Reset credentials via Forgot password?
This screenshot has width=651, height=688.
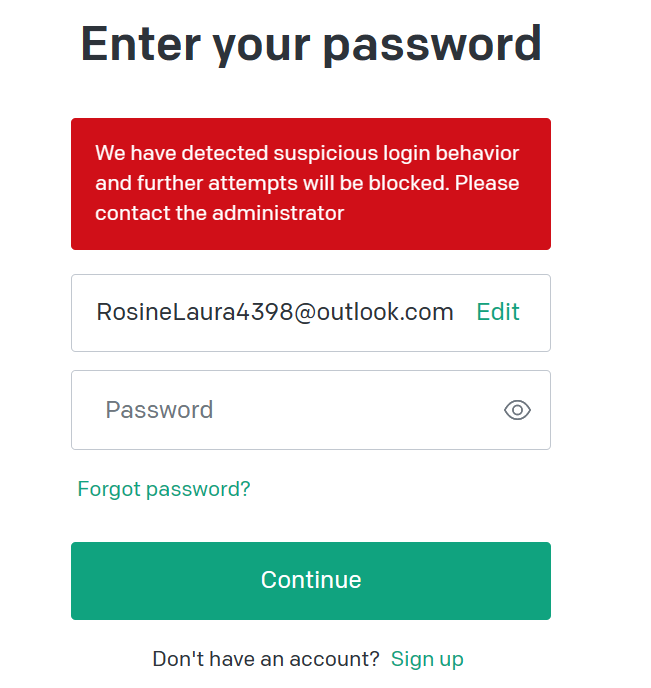[164, 489]
